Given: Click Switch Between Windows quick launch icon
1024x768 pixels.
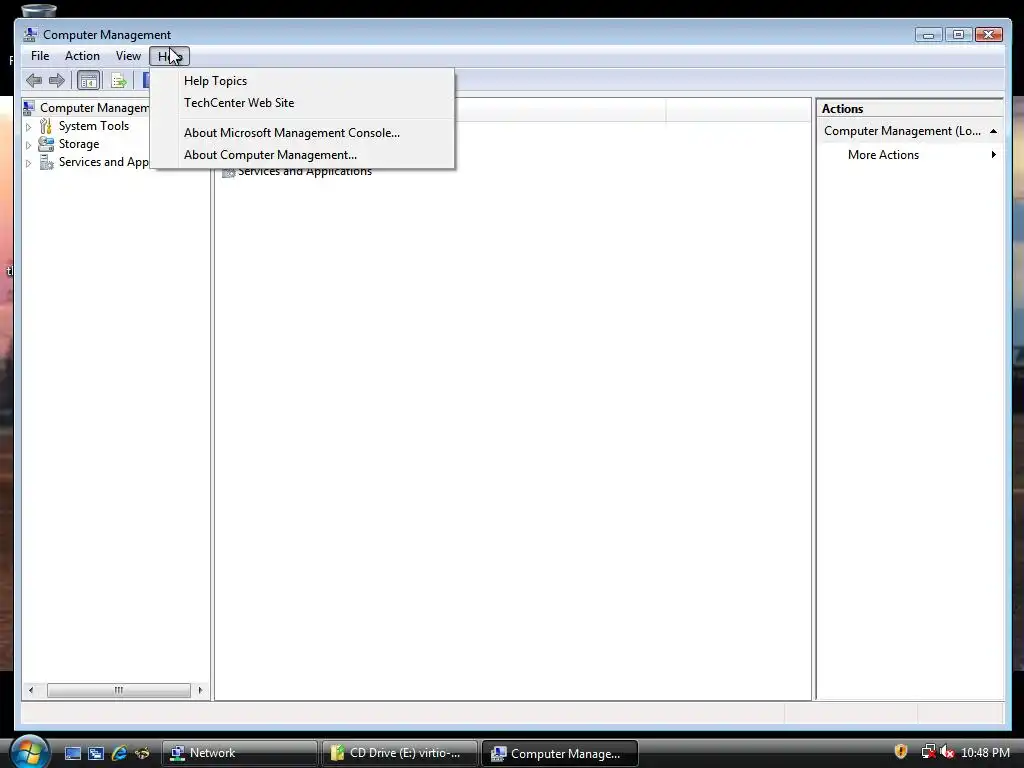Looking at the screenshot, I should pyautogui.click(x=96, y=753).
